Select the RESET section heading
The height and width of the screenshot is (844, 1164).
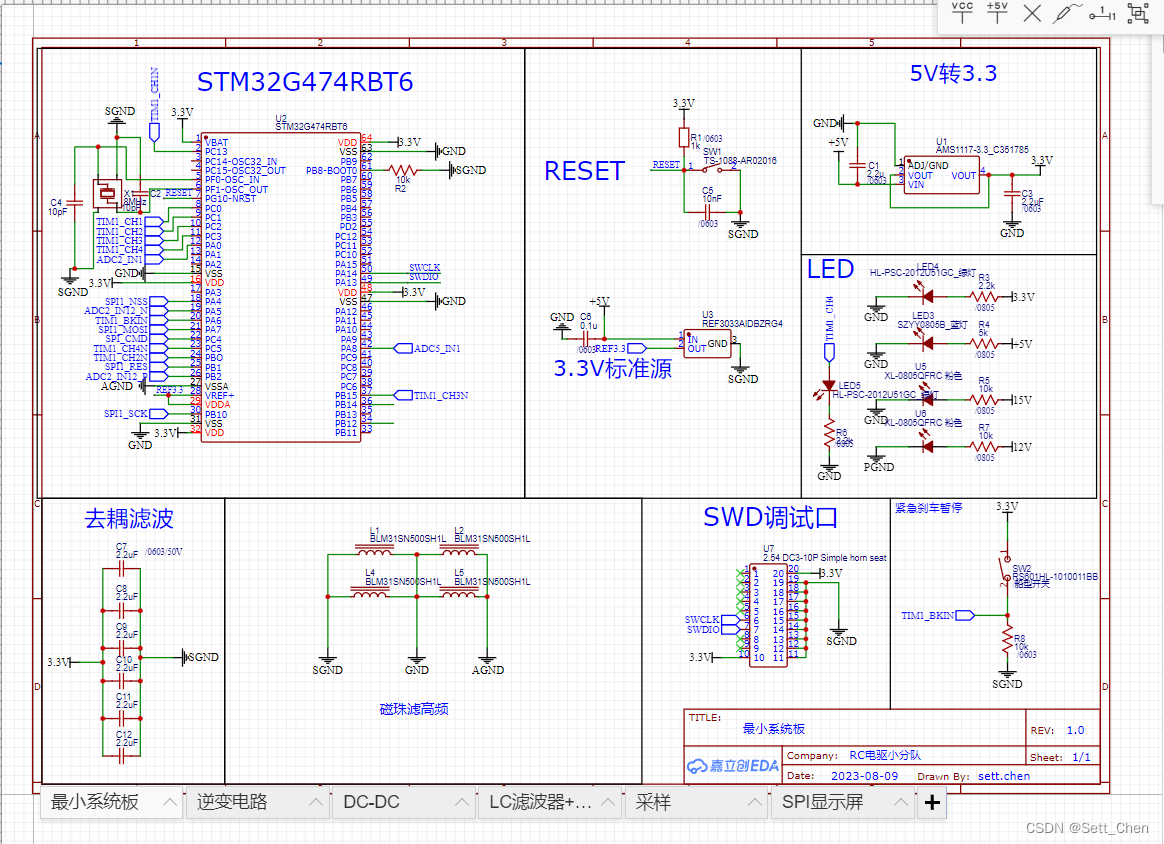pos(584,171)
